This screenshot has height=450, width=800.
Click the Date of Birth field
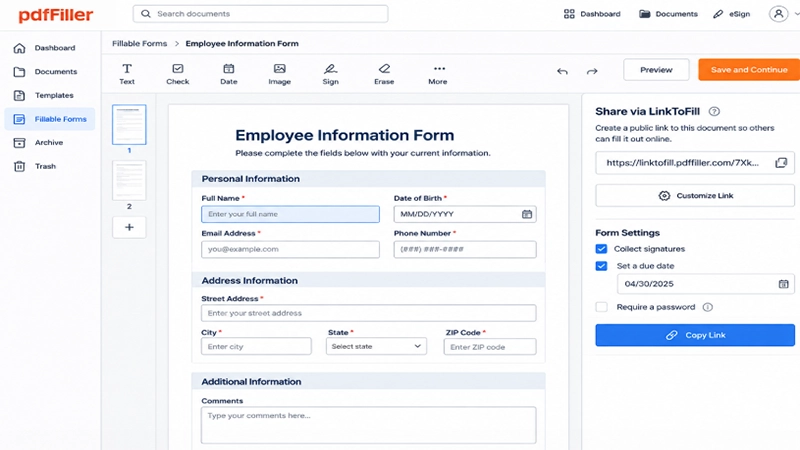pos(465,214)
